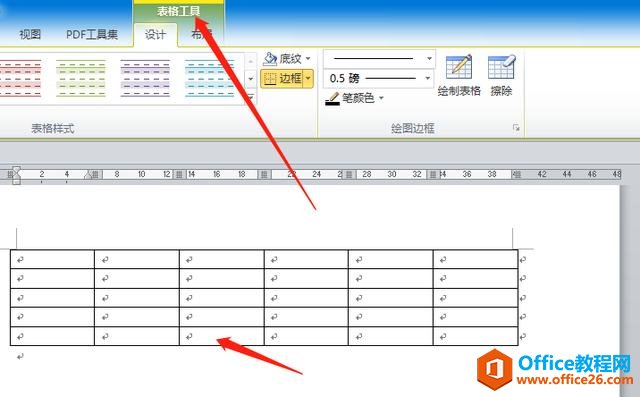Apply borders with the 边框 button
Screen dimensions: 640x397
pyautogui.click(x=282, y=78)
